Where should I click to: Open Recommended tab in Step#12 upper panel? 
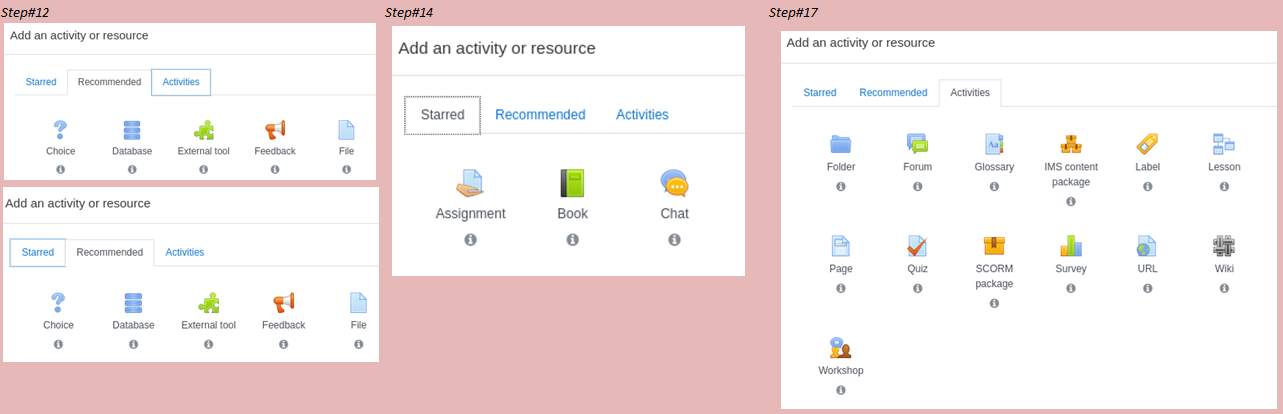(109, 82)
